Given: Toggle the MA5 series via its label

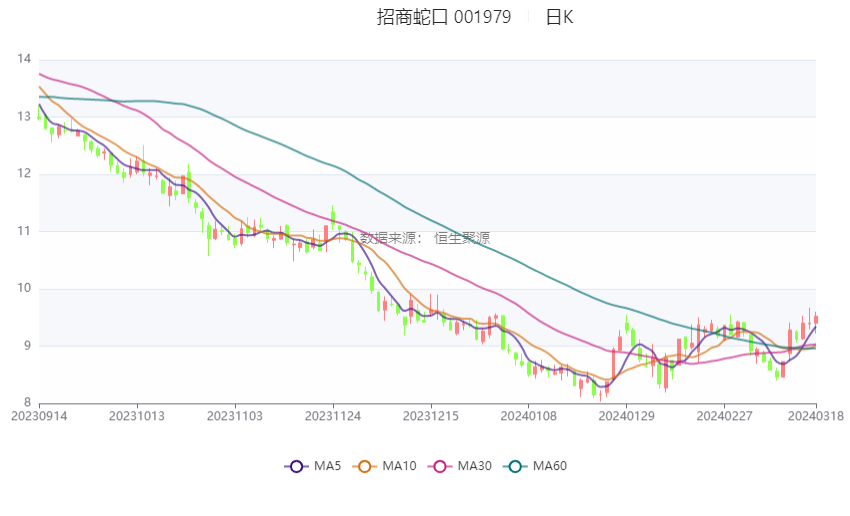Looking at the screenshot, I should pos(328,466).
